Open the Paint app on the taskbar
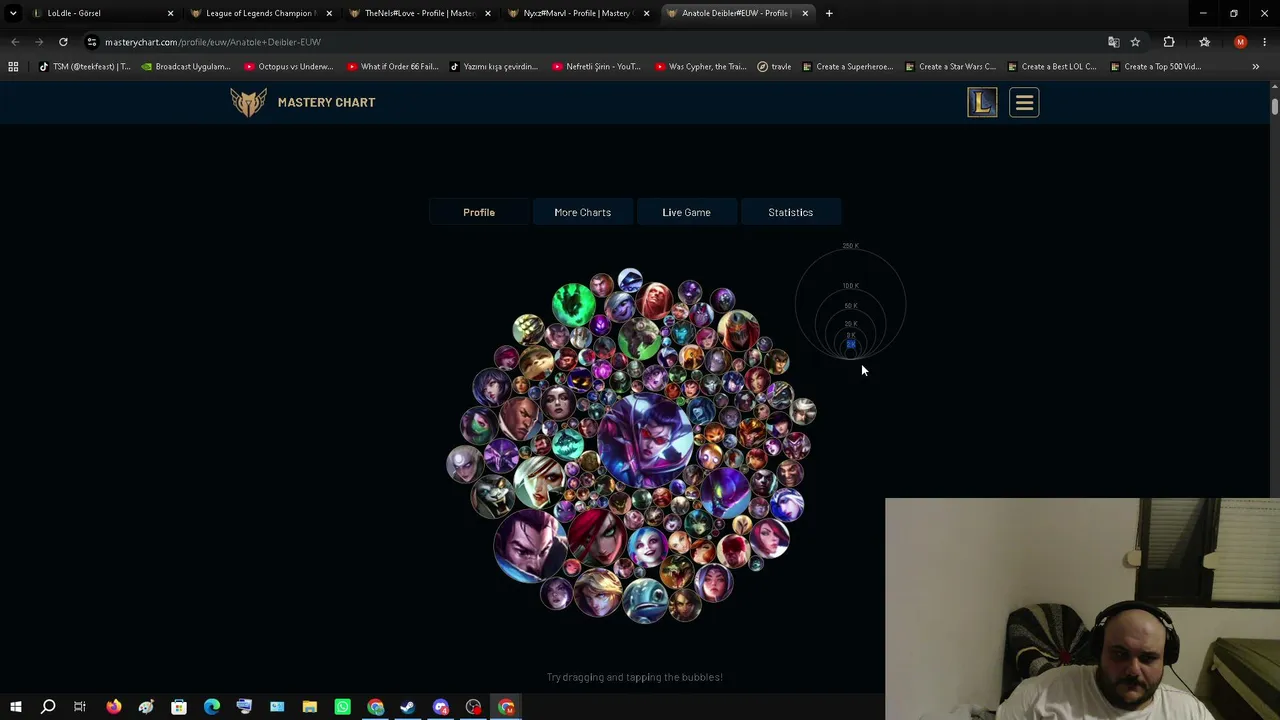 (x=146, y=707)
